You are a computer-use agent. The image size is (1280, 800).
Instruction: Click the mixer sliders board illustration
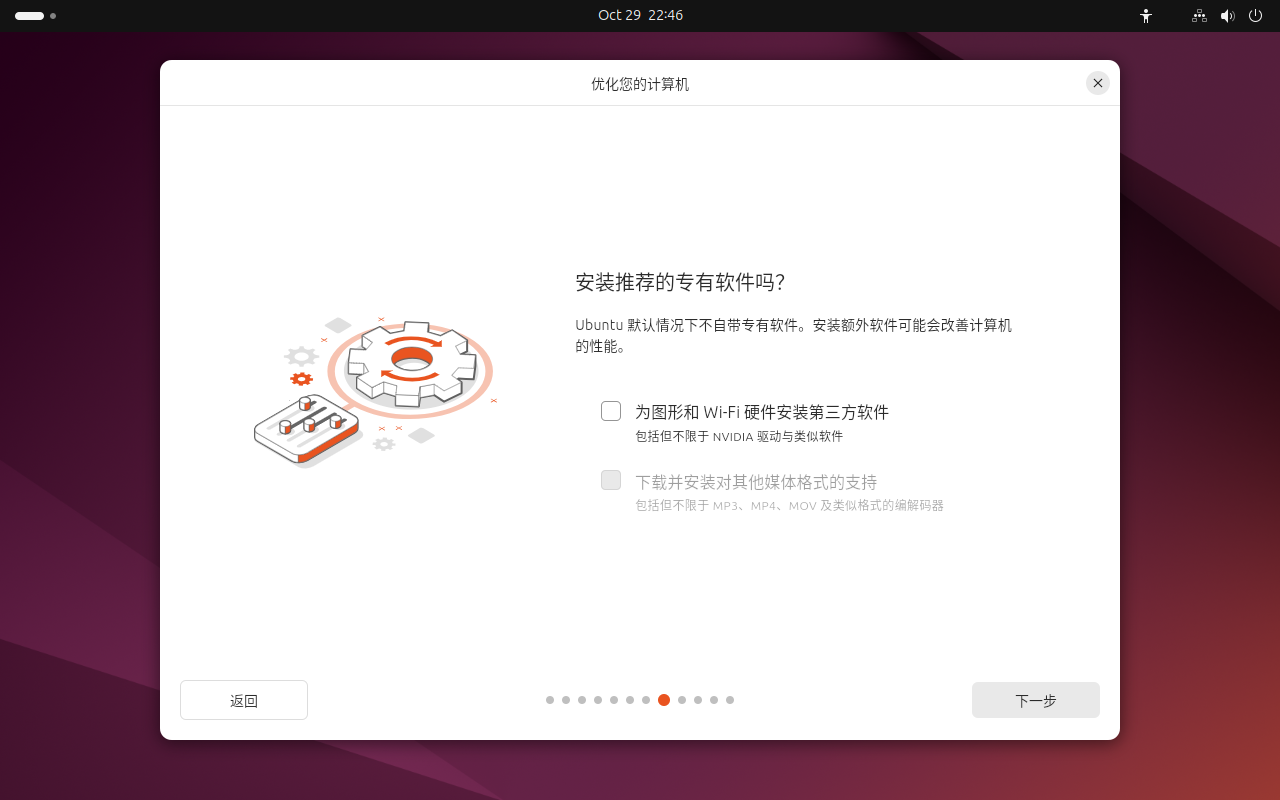click(x=305, y=430)
